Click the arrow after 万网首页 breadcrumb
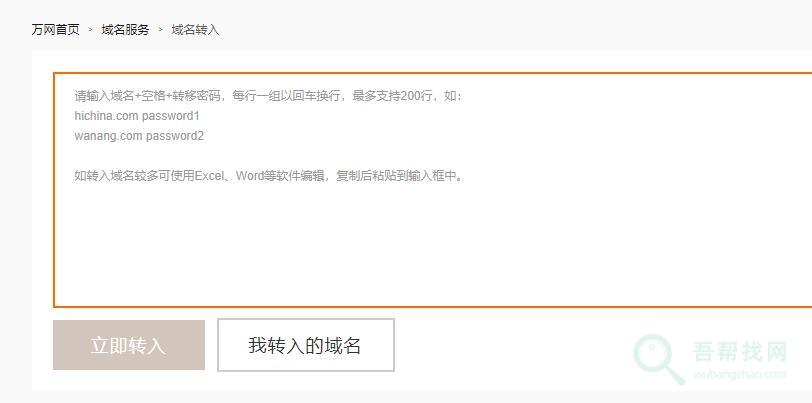The image size is (812, 403). pos(91,30)
